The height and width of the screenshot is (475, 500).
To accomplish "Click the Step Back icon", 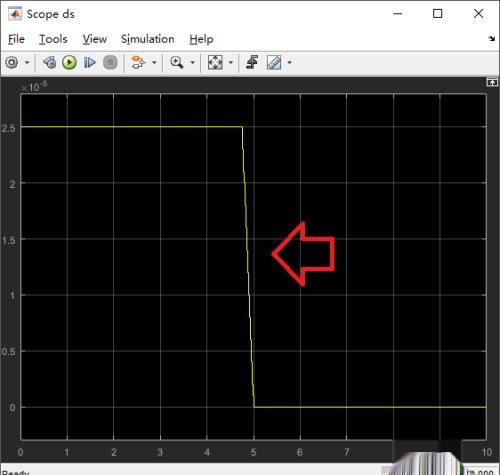I will 50,62.
